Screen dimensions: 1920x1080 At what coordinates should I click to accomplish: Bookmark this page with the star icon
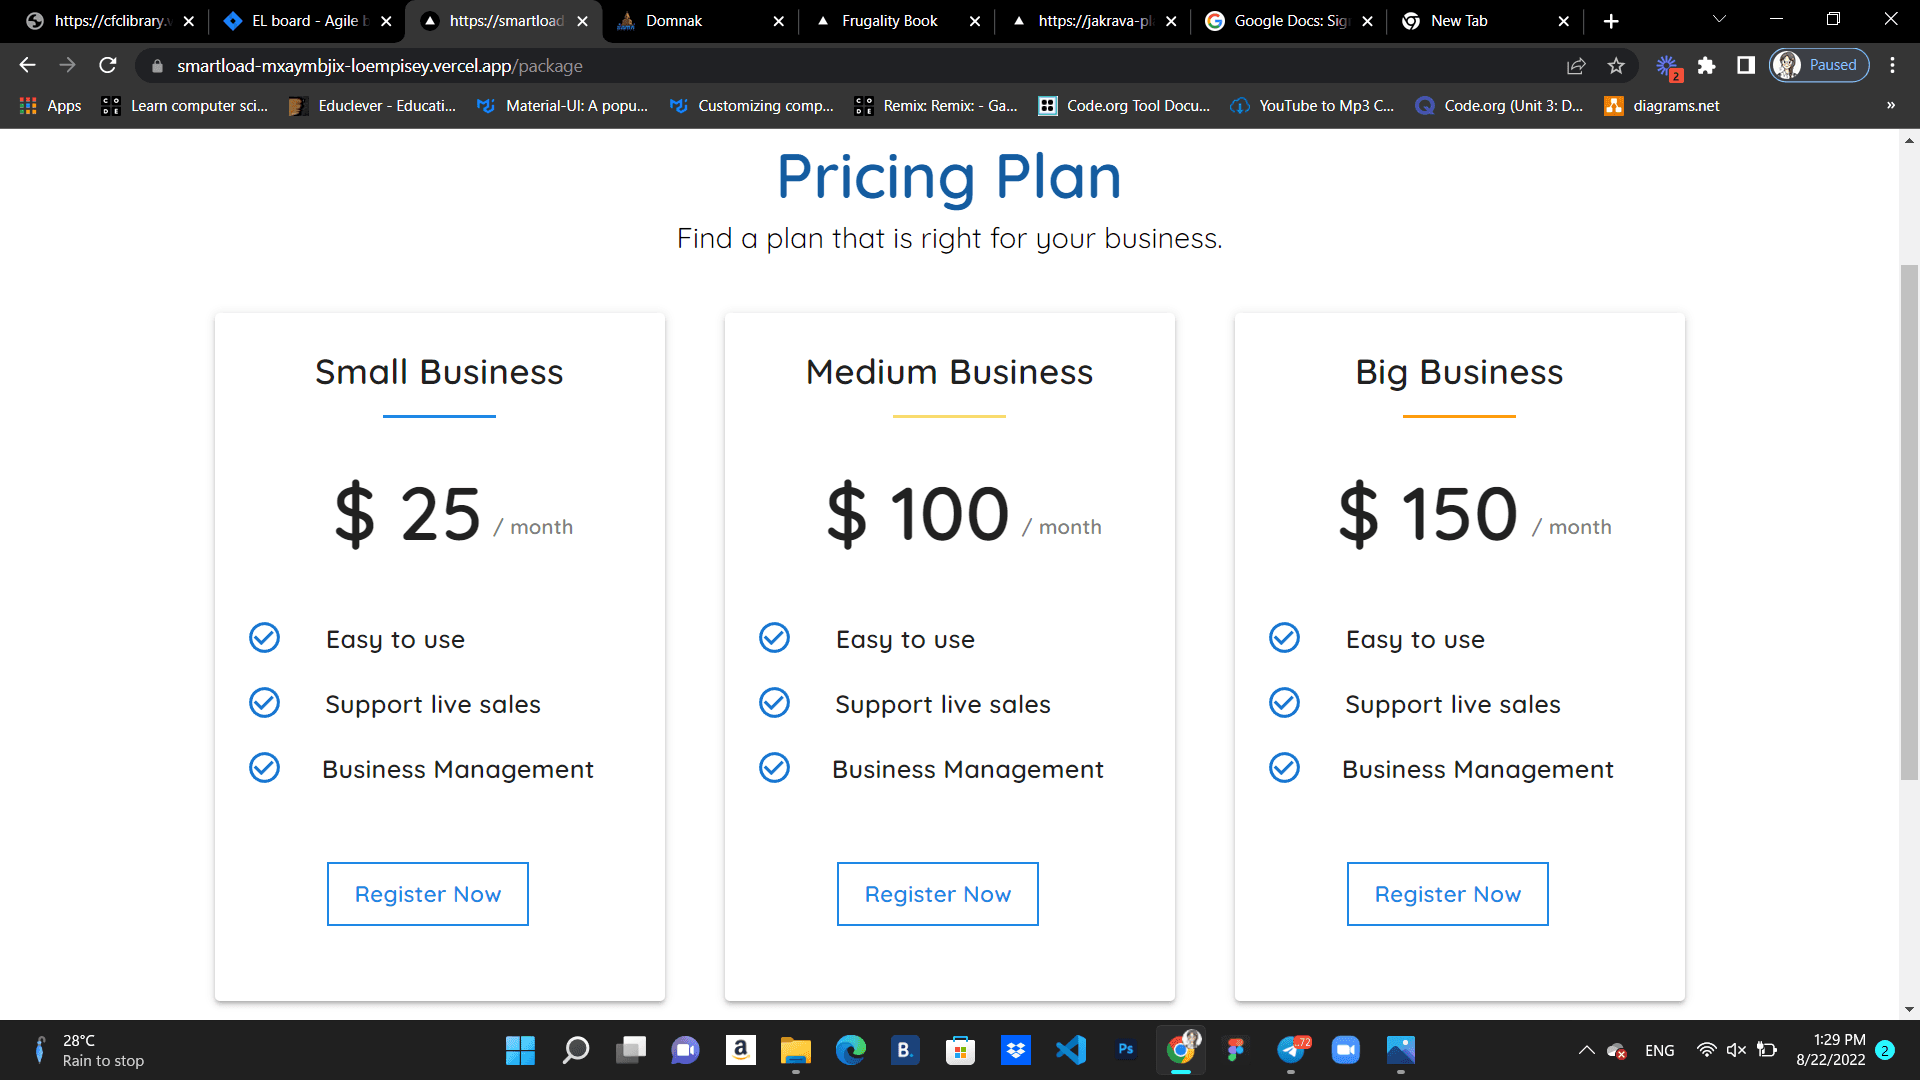pyautogui.click(x=1616, y=66)
